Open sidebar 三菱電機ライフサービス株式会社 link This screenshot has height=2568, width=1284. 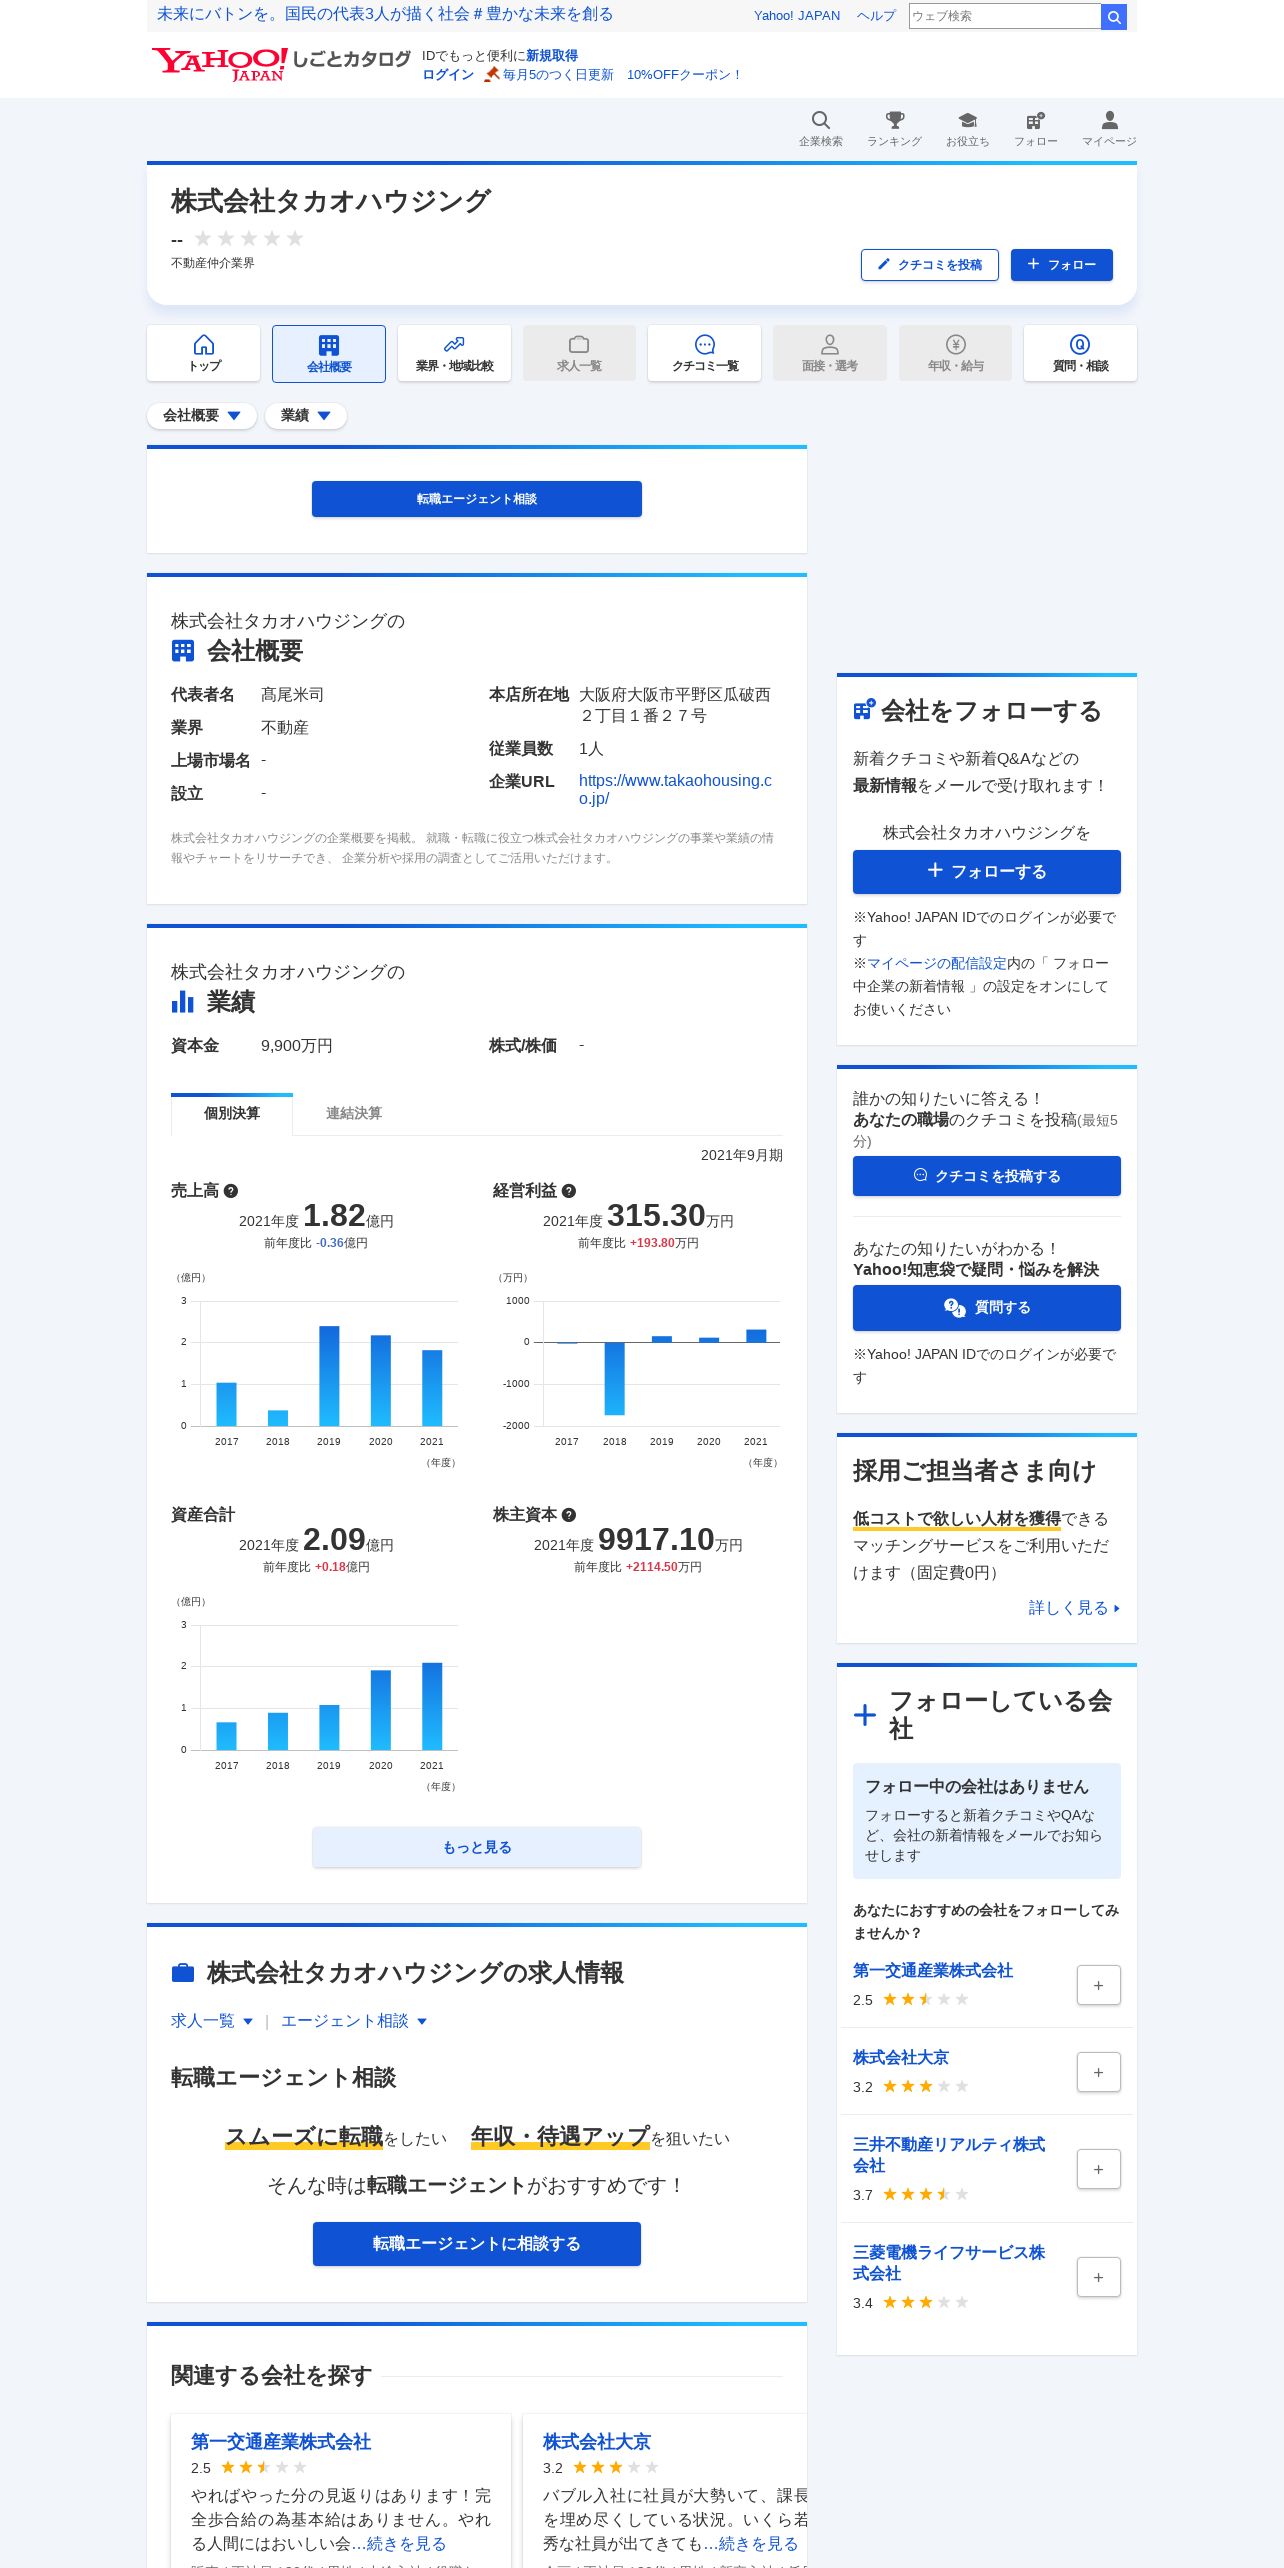coord(949,2262)
